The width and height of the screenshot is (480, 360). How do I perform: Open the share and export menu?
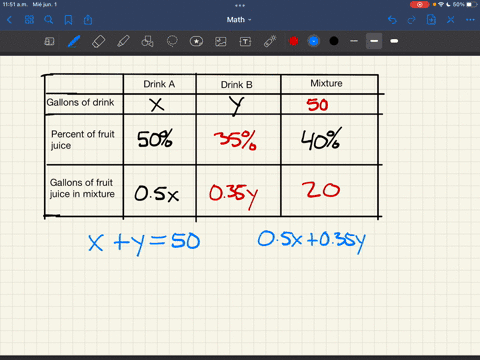(88, 20)
